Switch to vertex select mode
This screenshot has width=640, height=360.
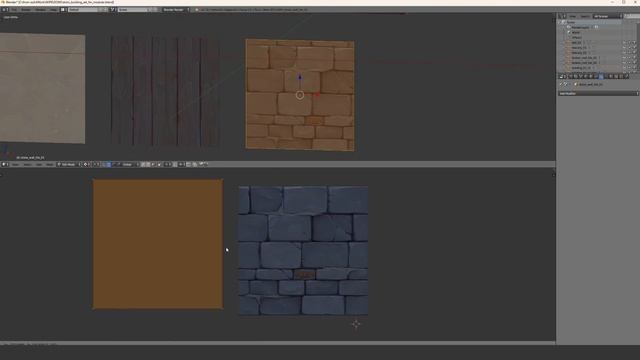point(142,164)
